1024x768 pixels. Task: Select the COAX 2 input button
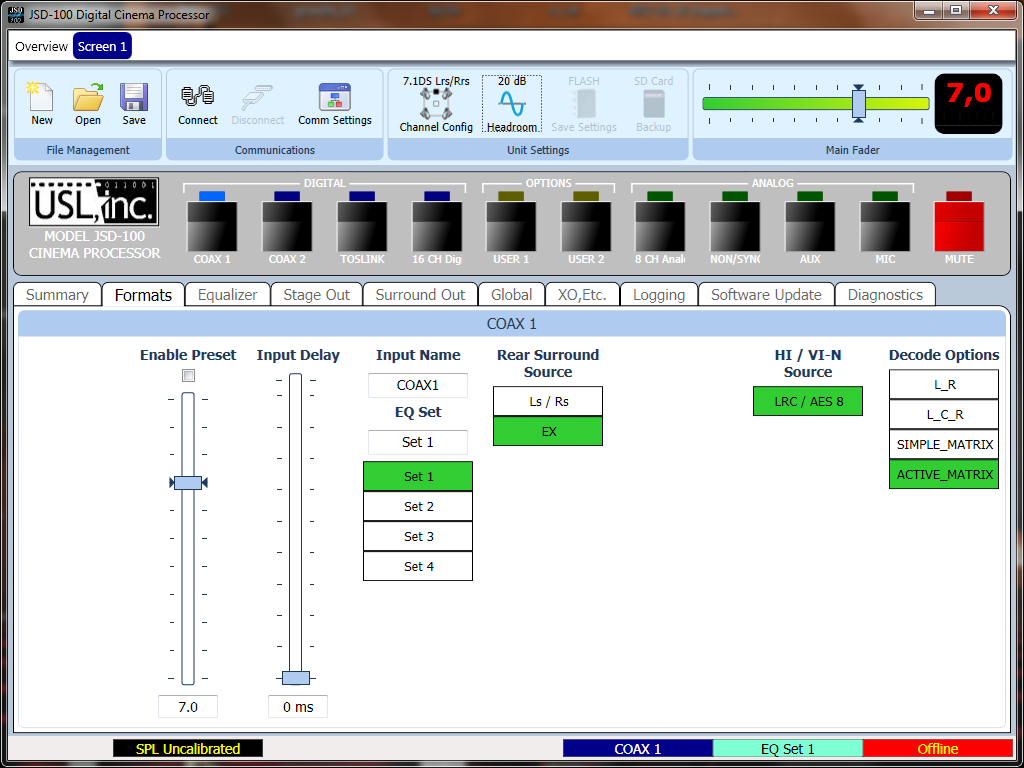[287, 228]
